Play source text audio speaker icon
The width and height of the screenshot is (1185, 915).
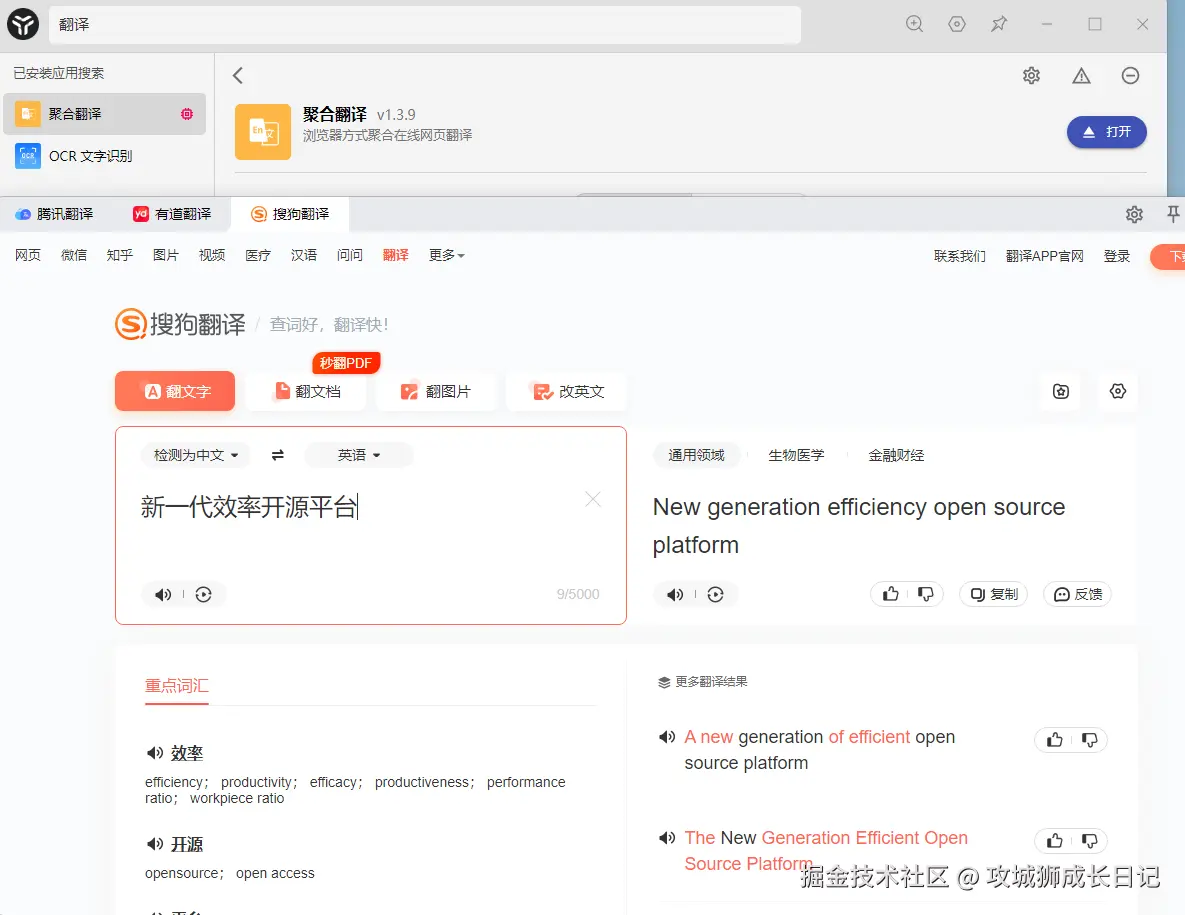tap(163, 595)
